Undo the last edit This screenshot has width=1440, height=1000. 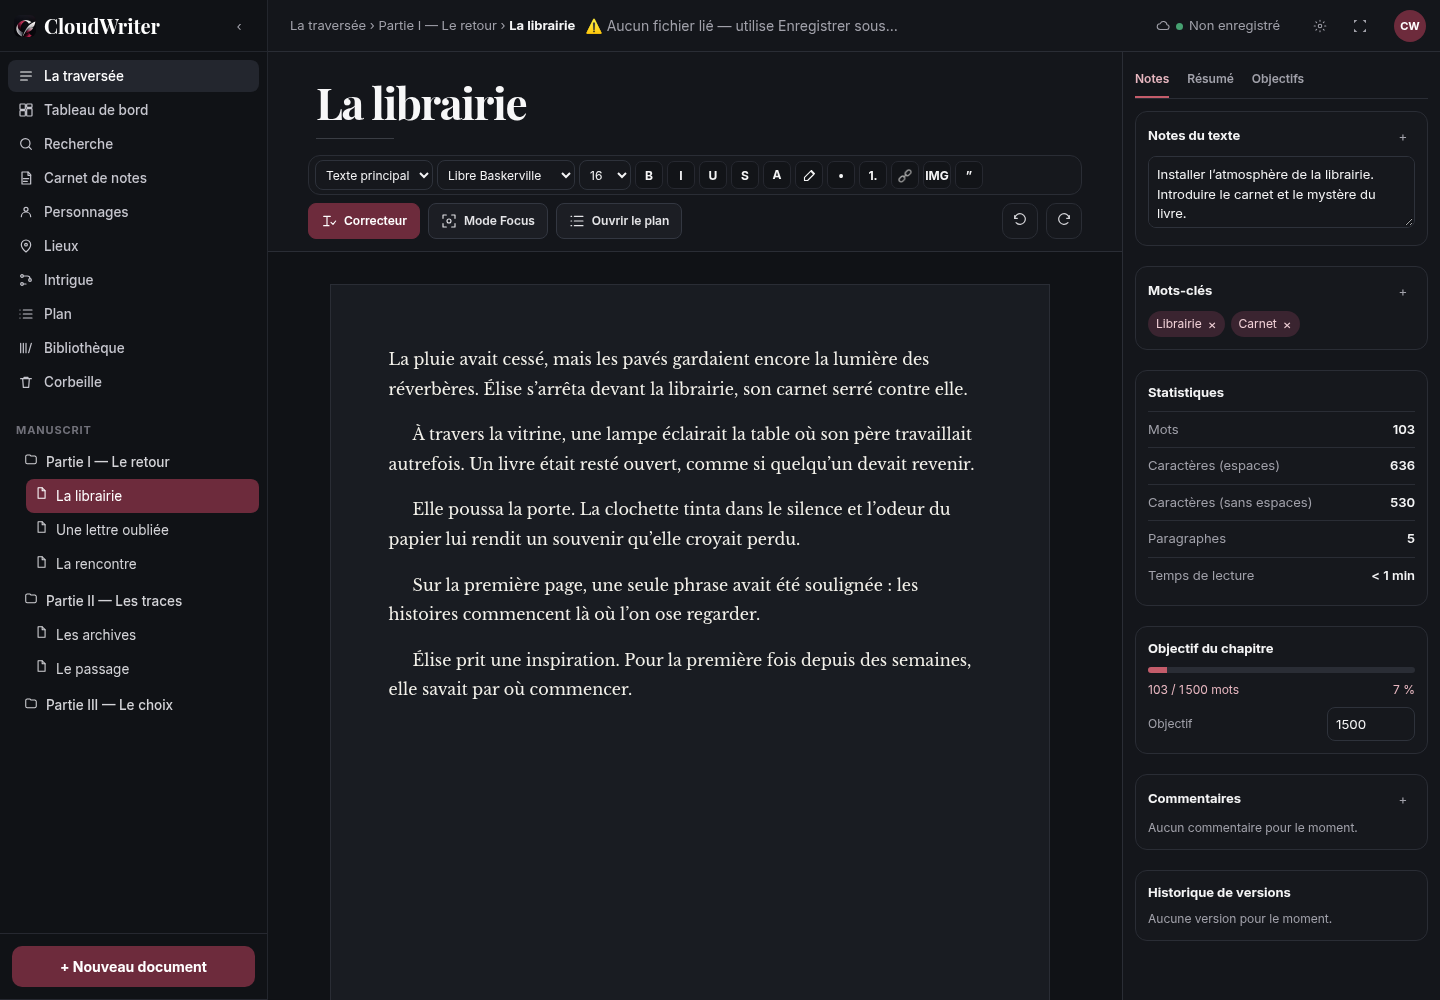coord(1020,221)
